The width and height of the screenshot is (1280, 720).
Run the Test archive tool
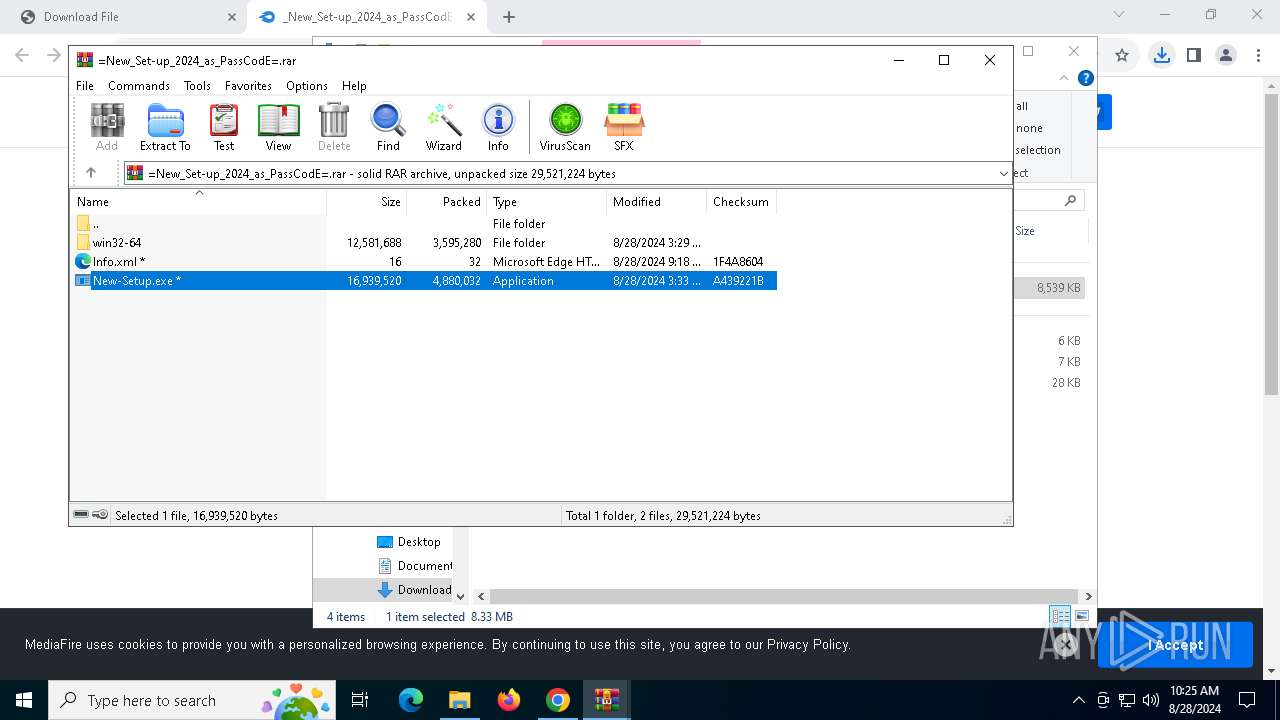224,127
